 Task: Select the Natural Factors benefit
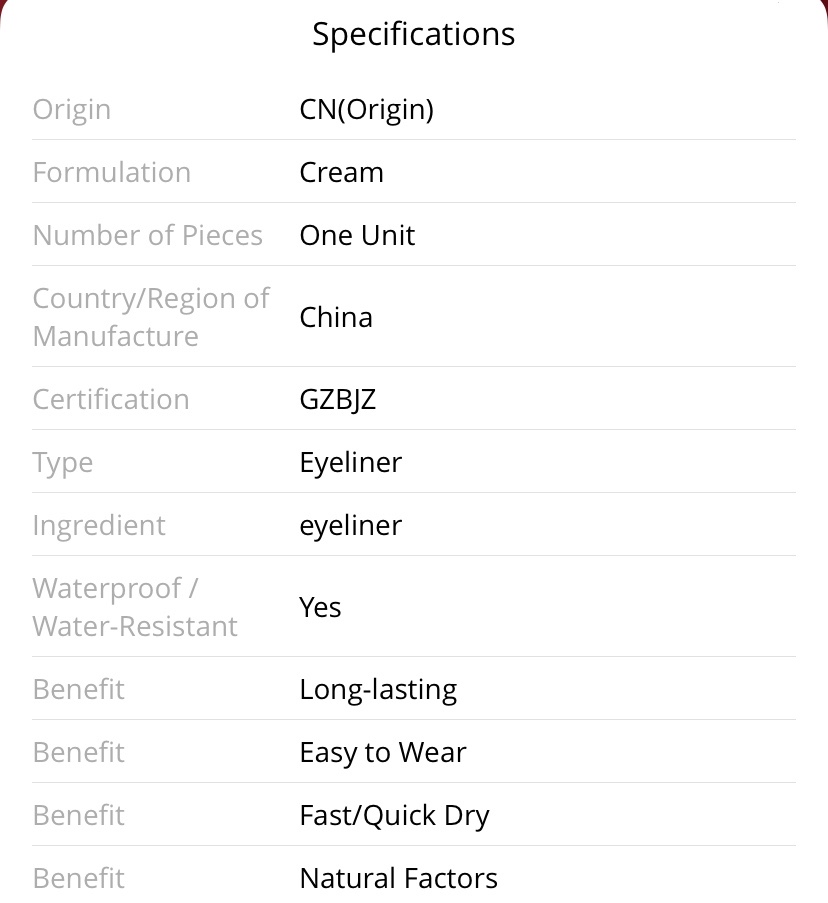(x=398, y=879)
